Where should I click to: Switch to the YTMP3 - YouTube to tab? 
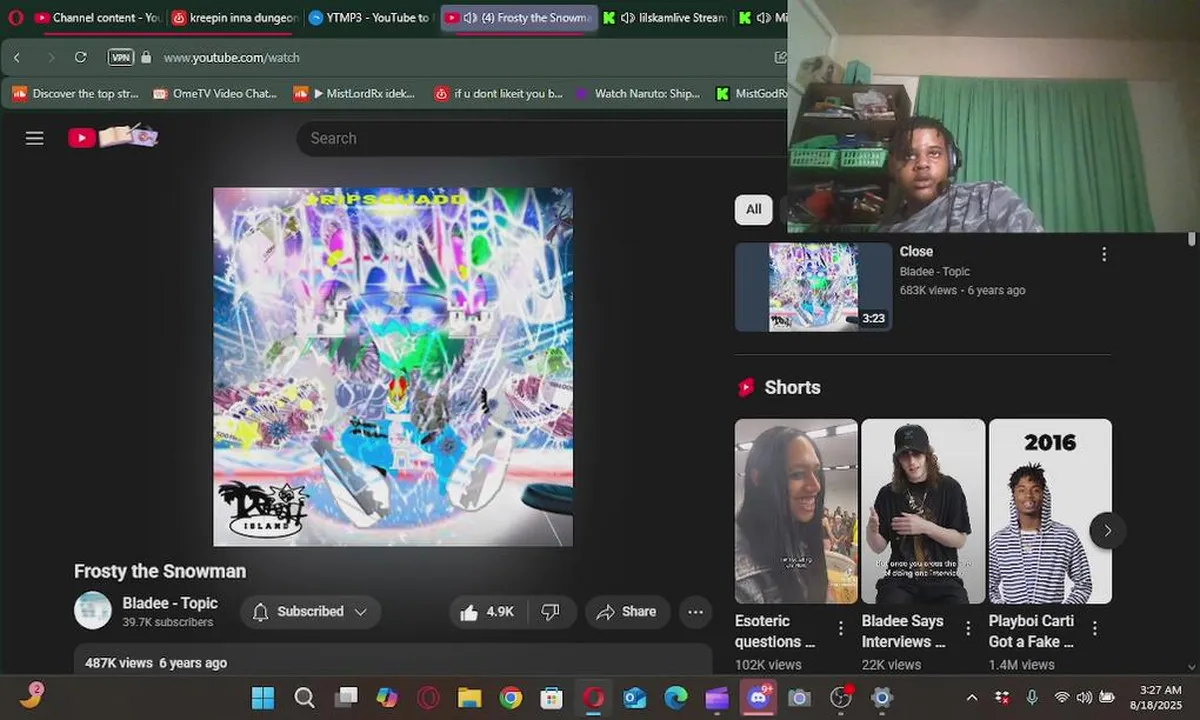(x=370, y=18)
